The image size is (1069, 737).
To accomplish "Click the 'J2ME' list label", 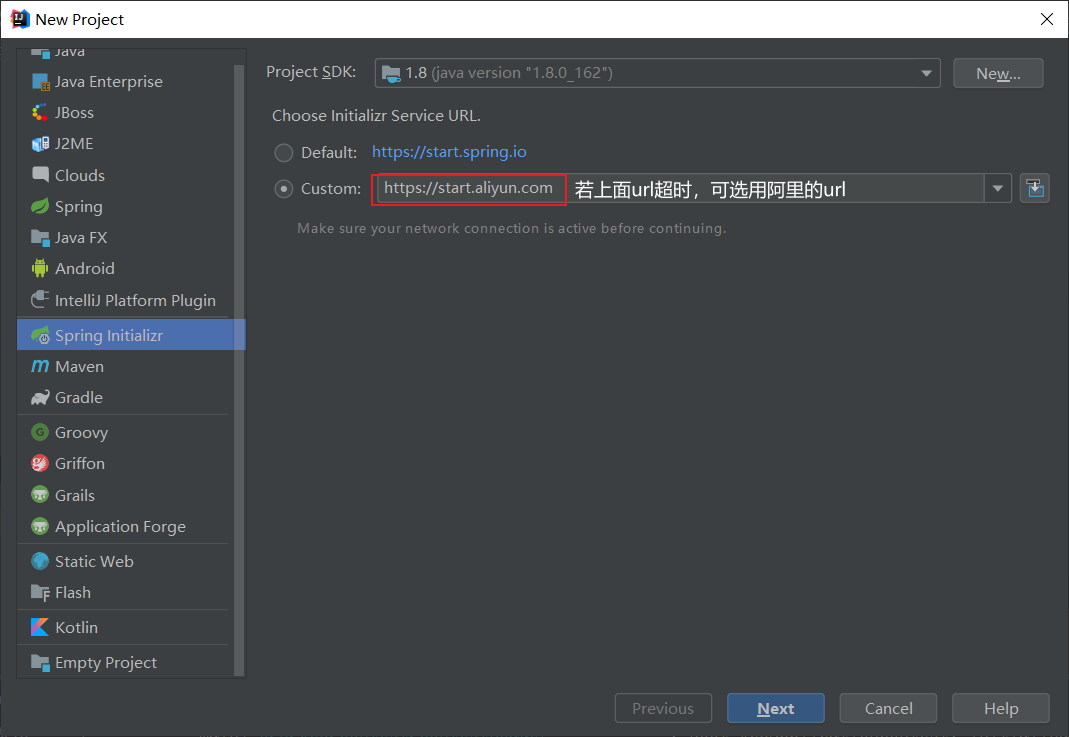I will click(x=74, y=144).
